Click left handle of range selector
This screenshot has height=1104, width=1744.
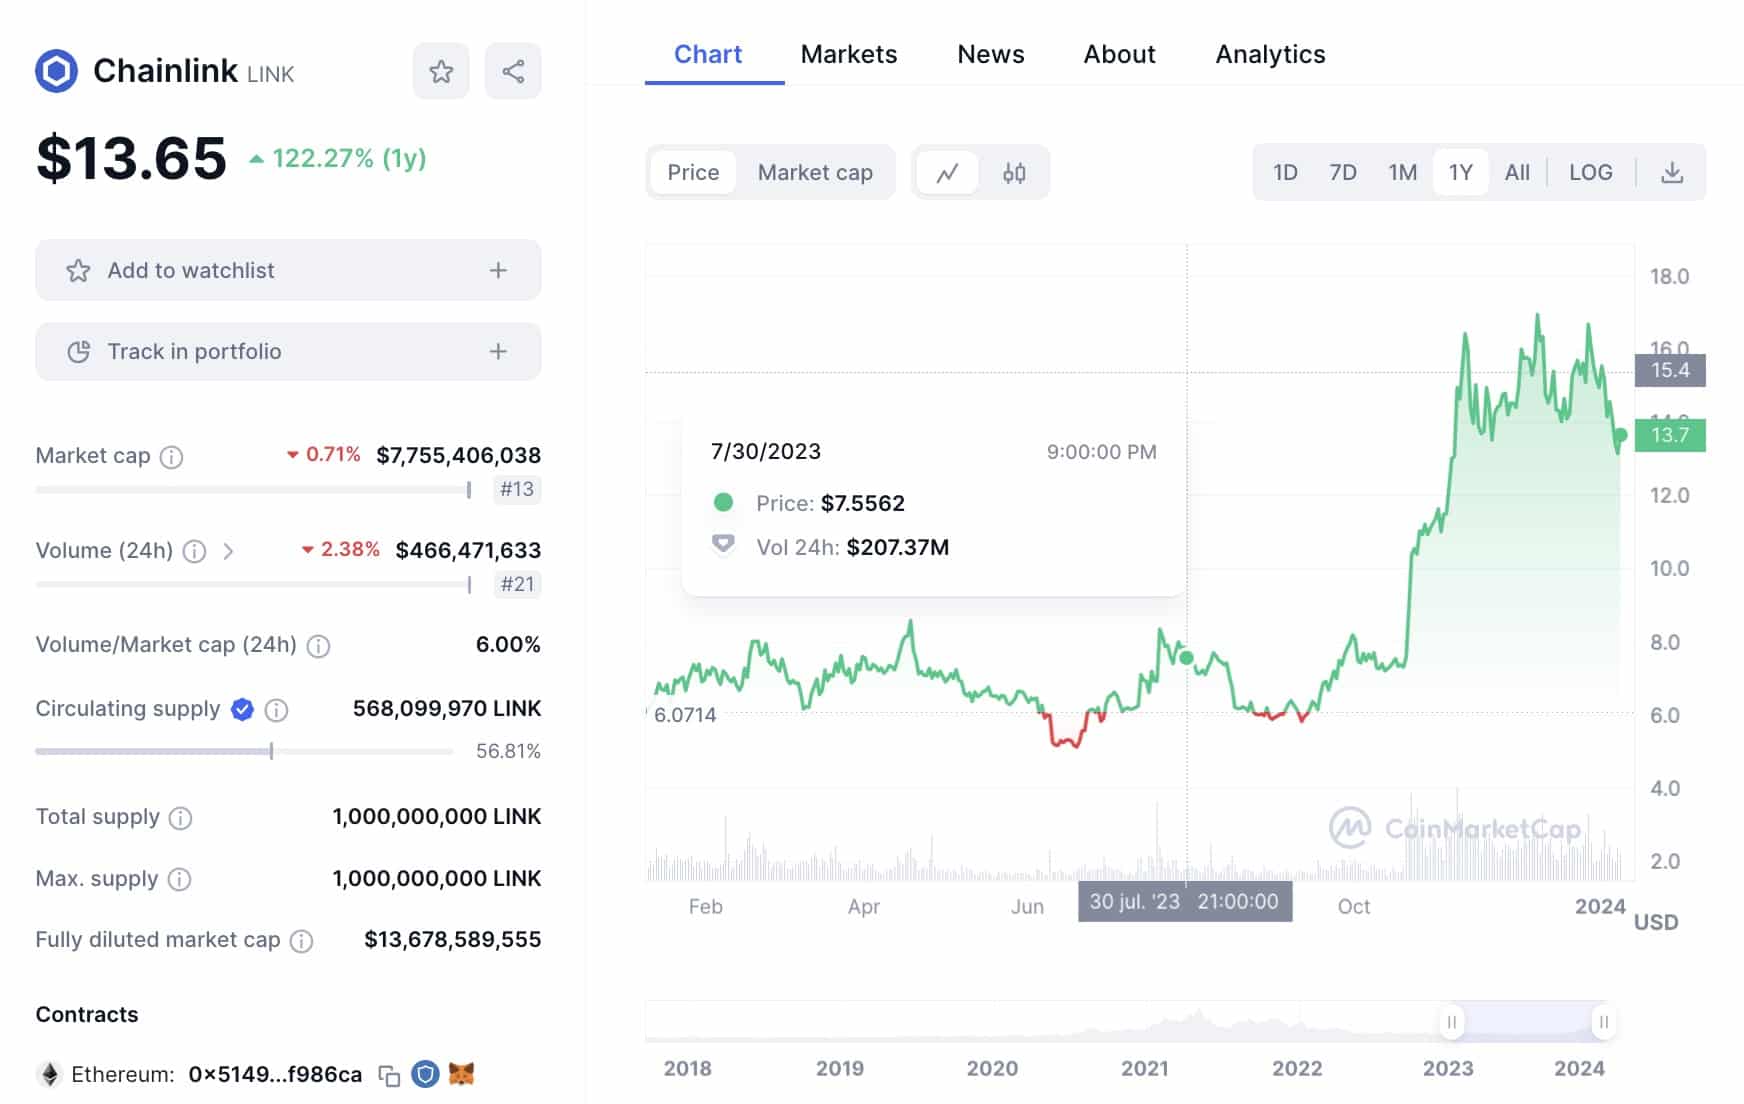tap(1451, 1022)
